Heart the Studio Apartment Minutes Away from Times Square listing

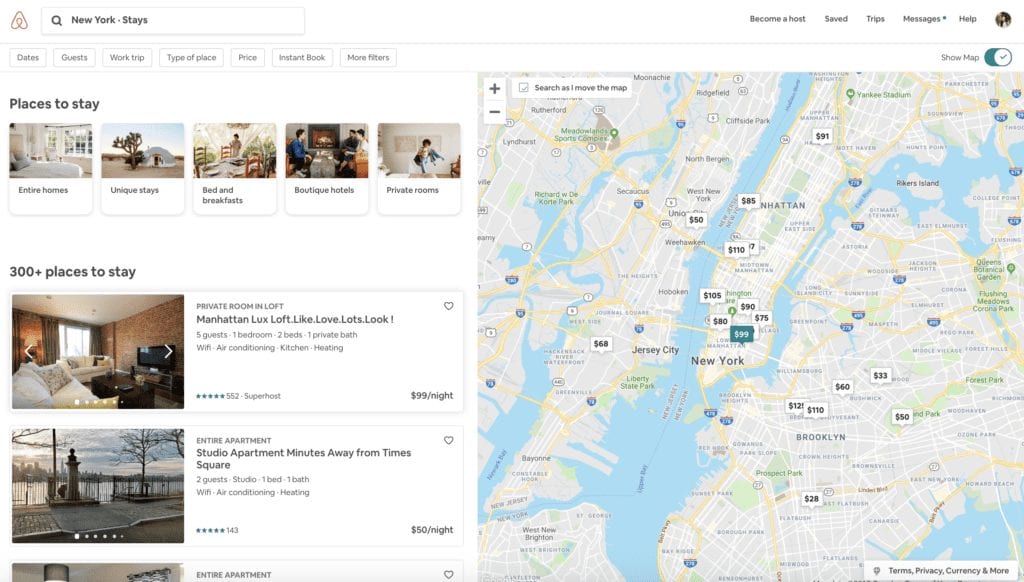click(x=449, y=440)
